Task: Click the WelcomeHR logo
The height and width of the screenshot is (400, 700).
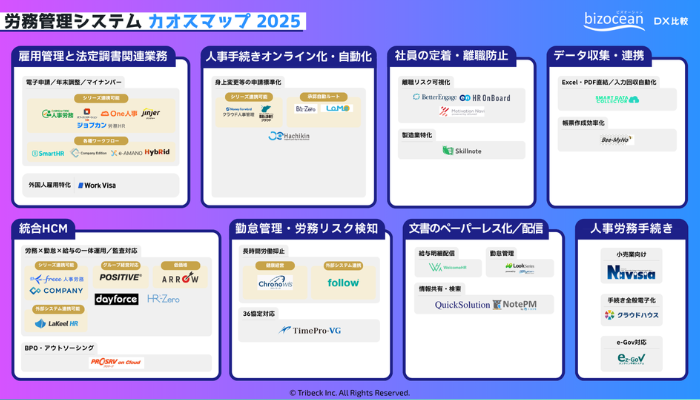Action: pyautogui.click(x=448, y=267)
